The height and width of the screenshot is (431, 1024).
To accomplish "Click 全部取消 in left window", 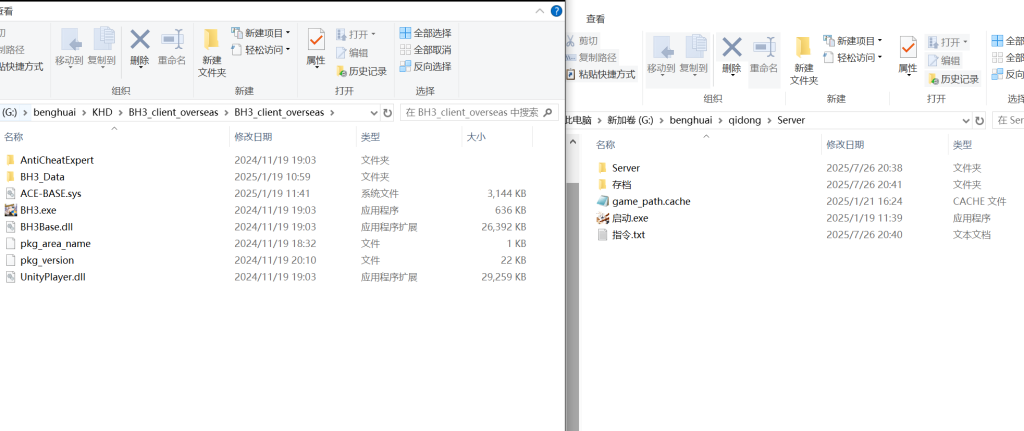I will (425, 50).
